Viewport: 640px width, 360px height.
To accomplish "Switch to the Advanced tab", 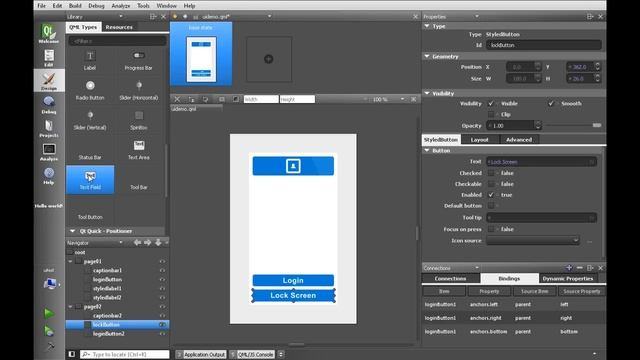I will (x=519, y=140).
